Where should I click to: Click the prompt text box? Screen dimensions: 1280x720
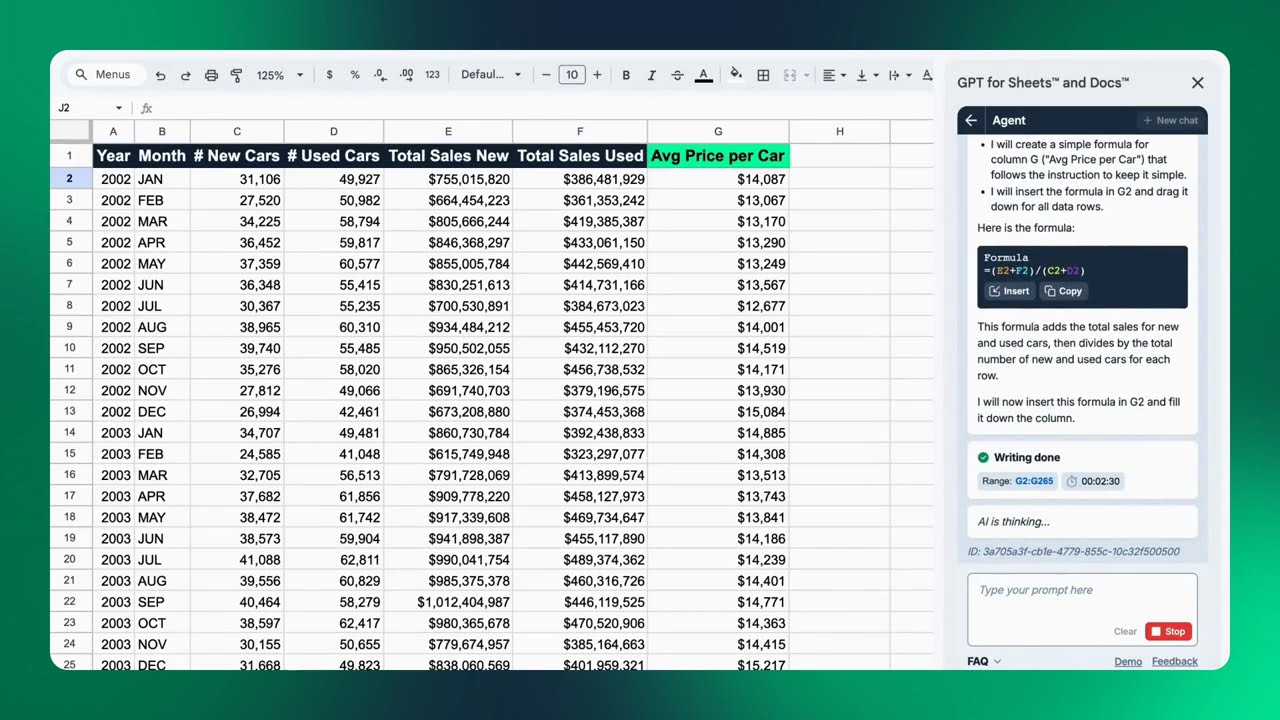tap(1082, 609)
